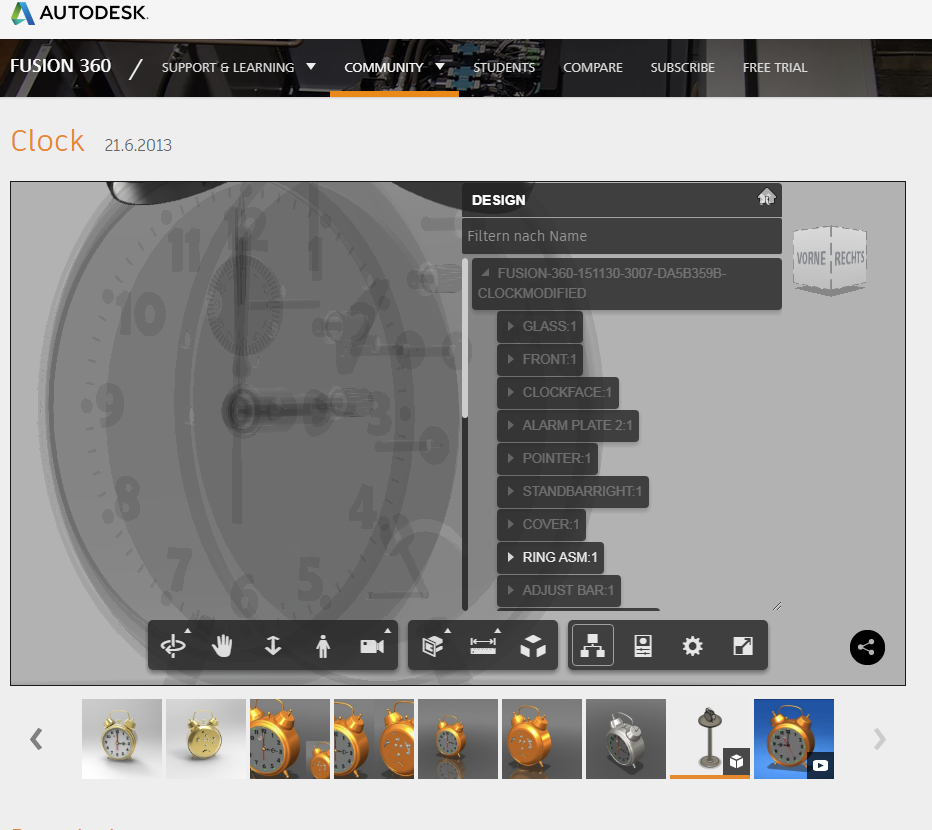Open the third orange clock thumbnail
932x830 pixels.
(289, 739)
